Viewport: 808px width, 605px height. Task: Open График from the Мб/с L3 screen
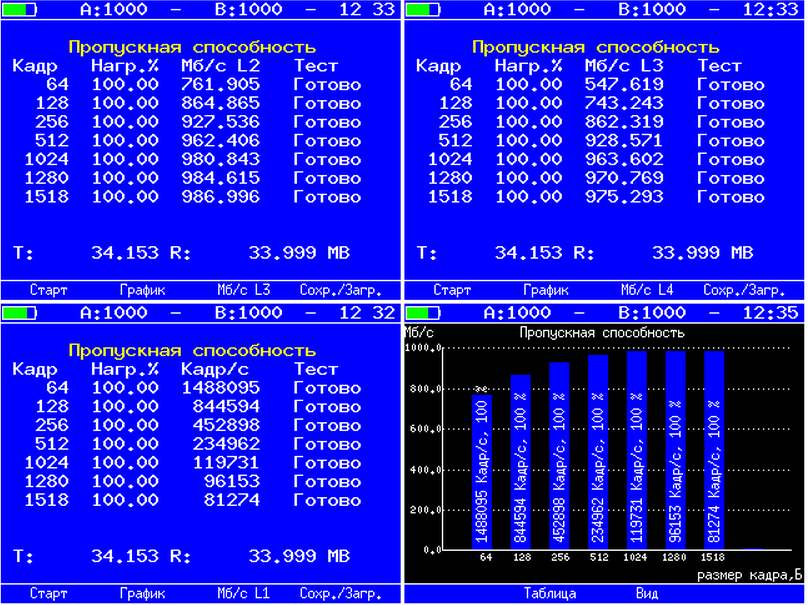pos(546,290)
